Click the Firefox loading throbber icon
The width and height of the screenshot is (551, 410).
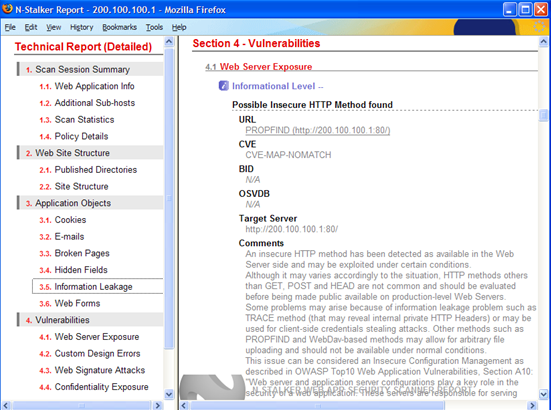(x=539, y=27)
